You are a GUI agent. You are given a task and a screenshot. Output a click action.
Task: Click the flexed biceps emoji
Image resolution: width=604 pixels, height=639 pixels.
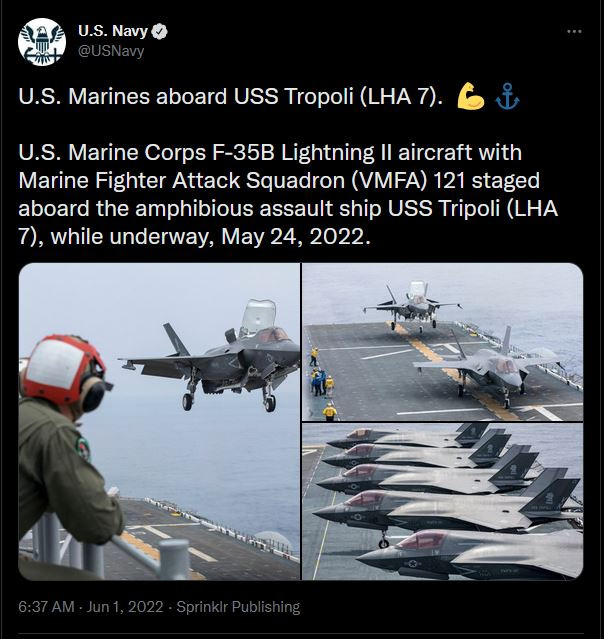coord(470,96)
